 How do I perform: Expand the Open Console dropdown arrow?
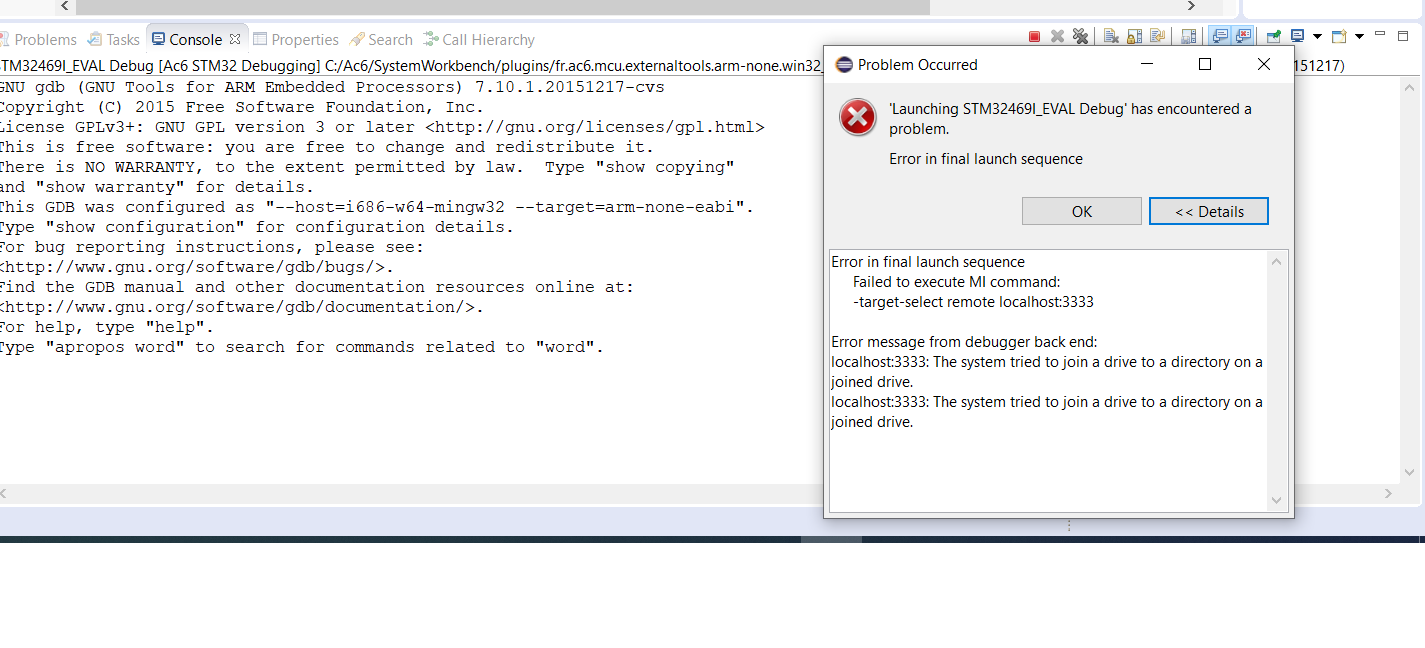(1358, 37)
